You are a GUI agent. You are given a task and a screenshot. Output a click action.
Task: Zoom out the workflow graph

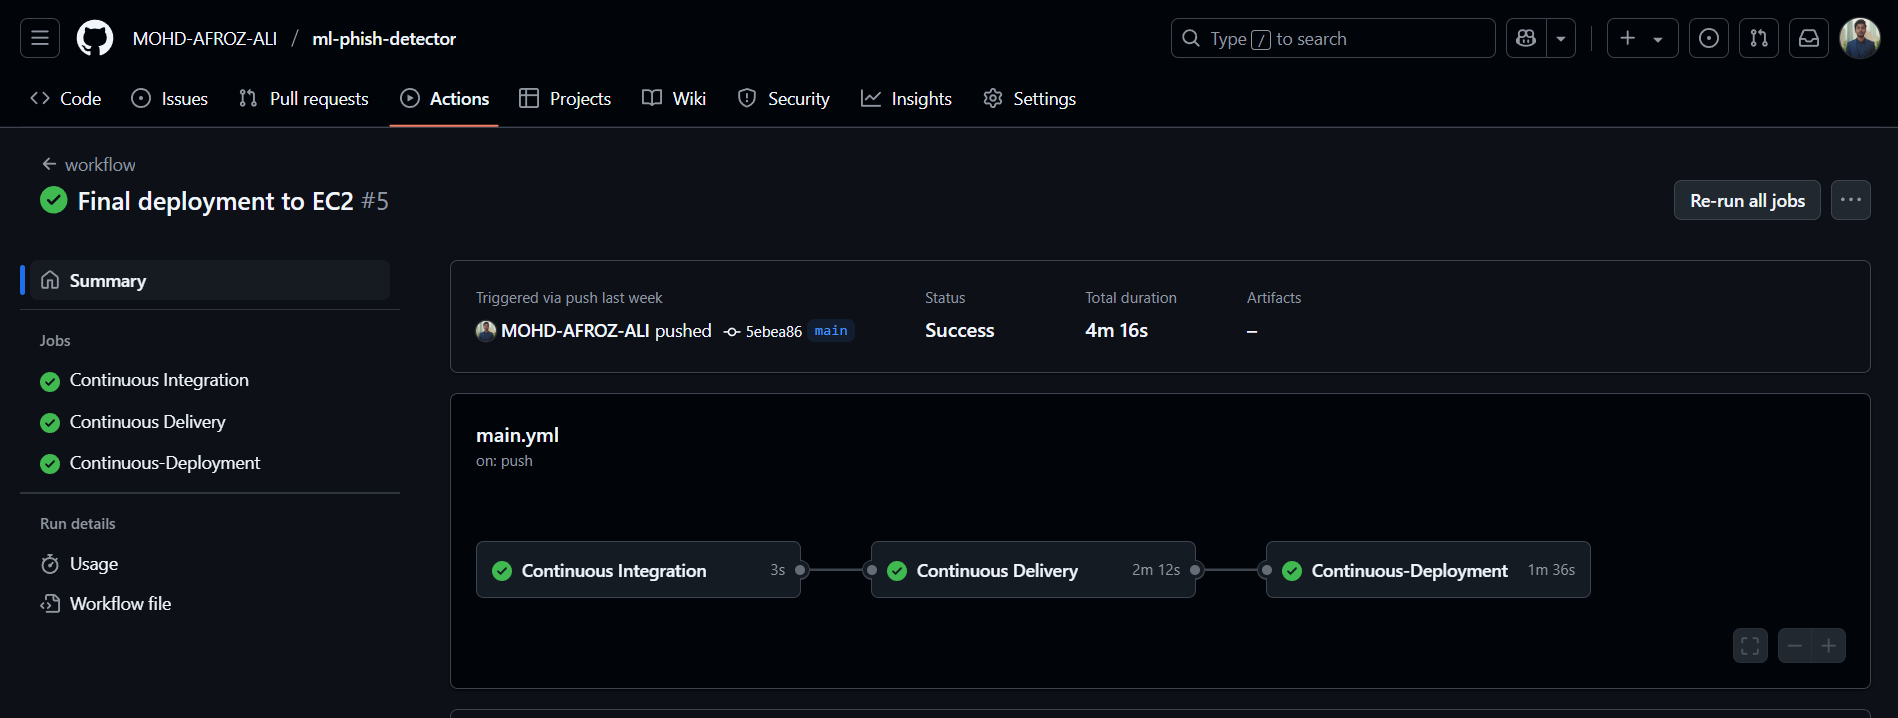pos(1795,646)
